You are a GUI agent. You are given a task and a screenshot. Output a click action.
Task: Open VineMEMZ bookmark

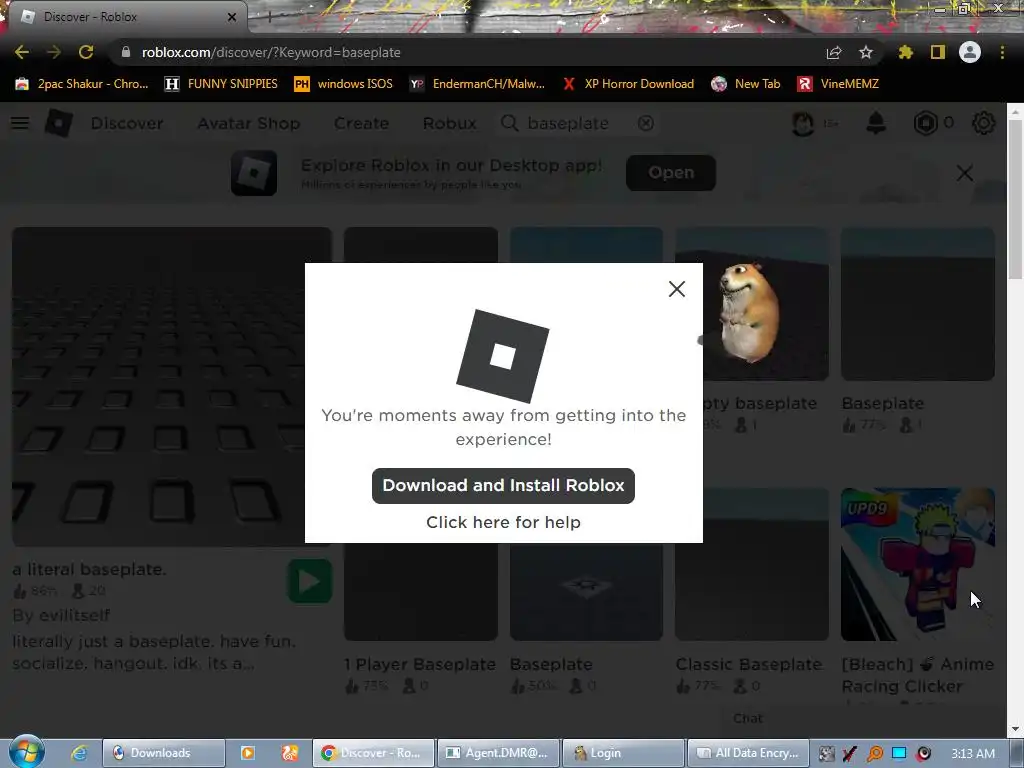838,84
